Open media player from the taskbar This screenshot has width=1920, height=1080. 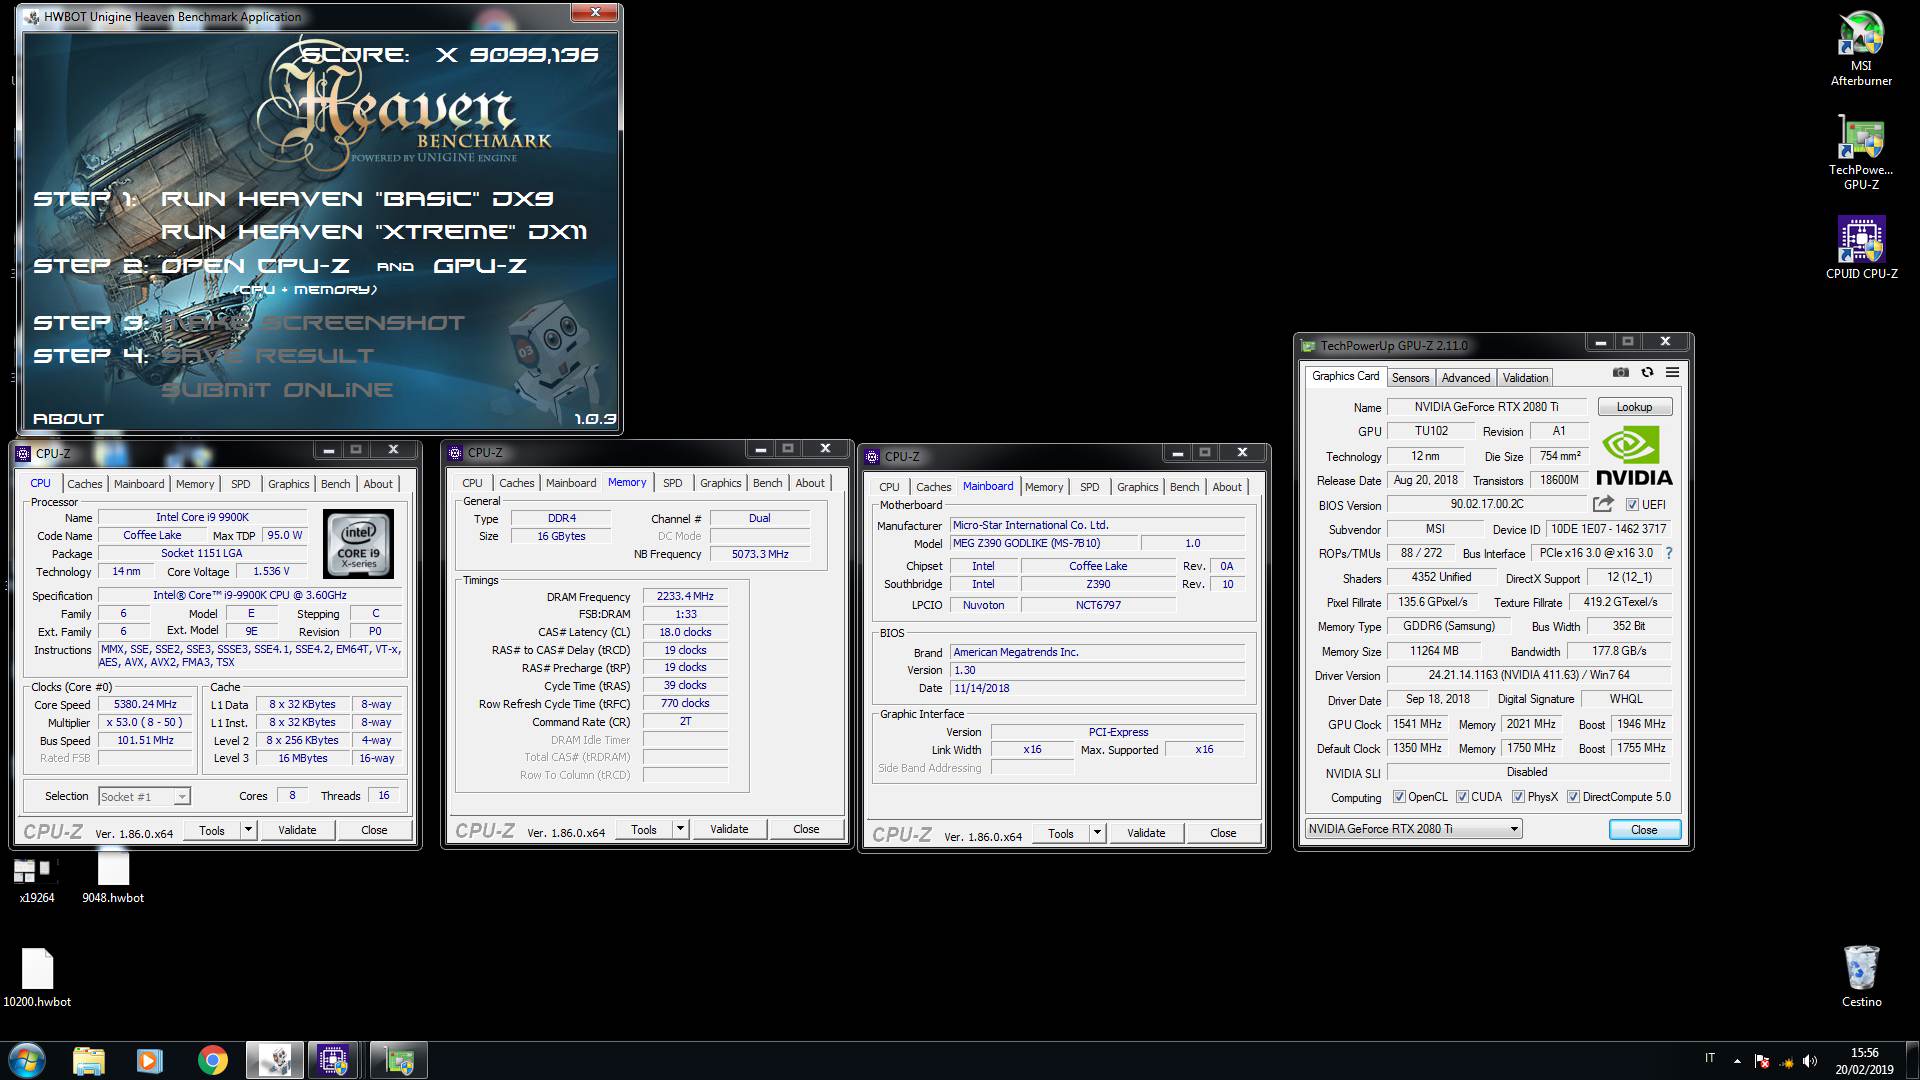(x=150, y=1060)
